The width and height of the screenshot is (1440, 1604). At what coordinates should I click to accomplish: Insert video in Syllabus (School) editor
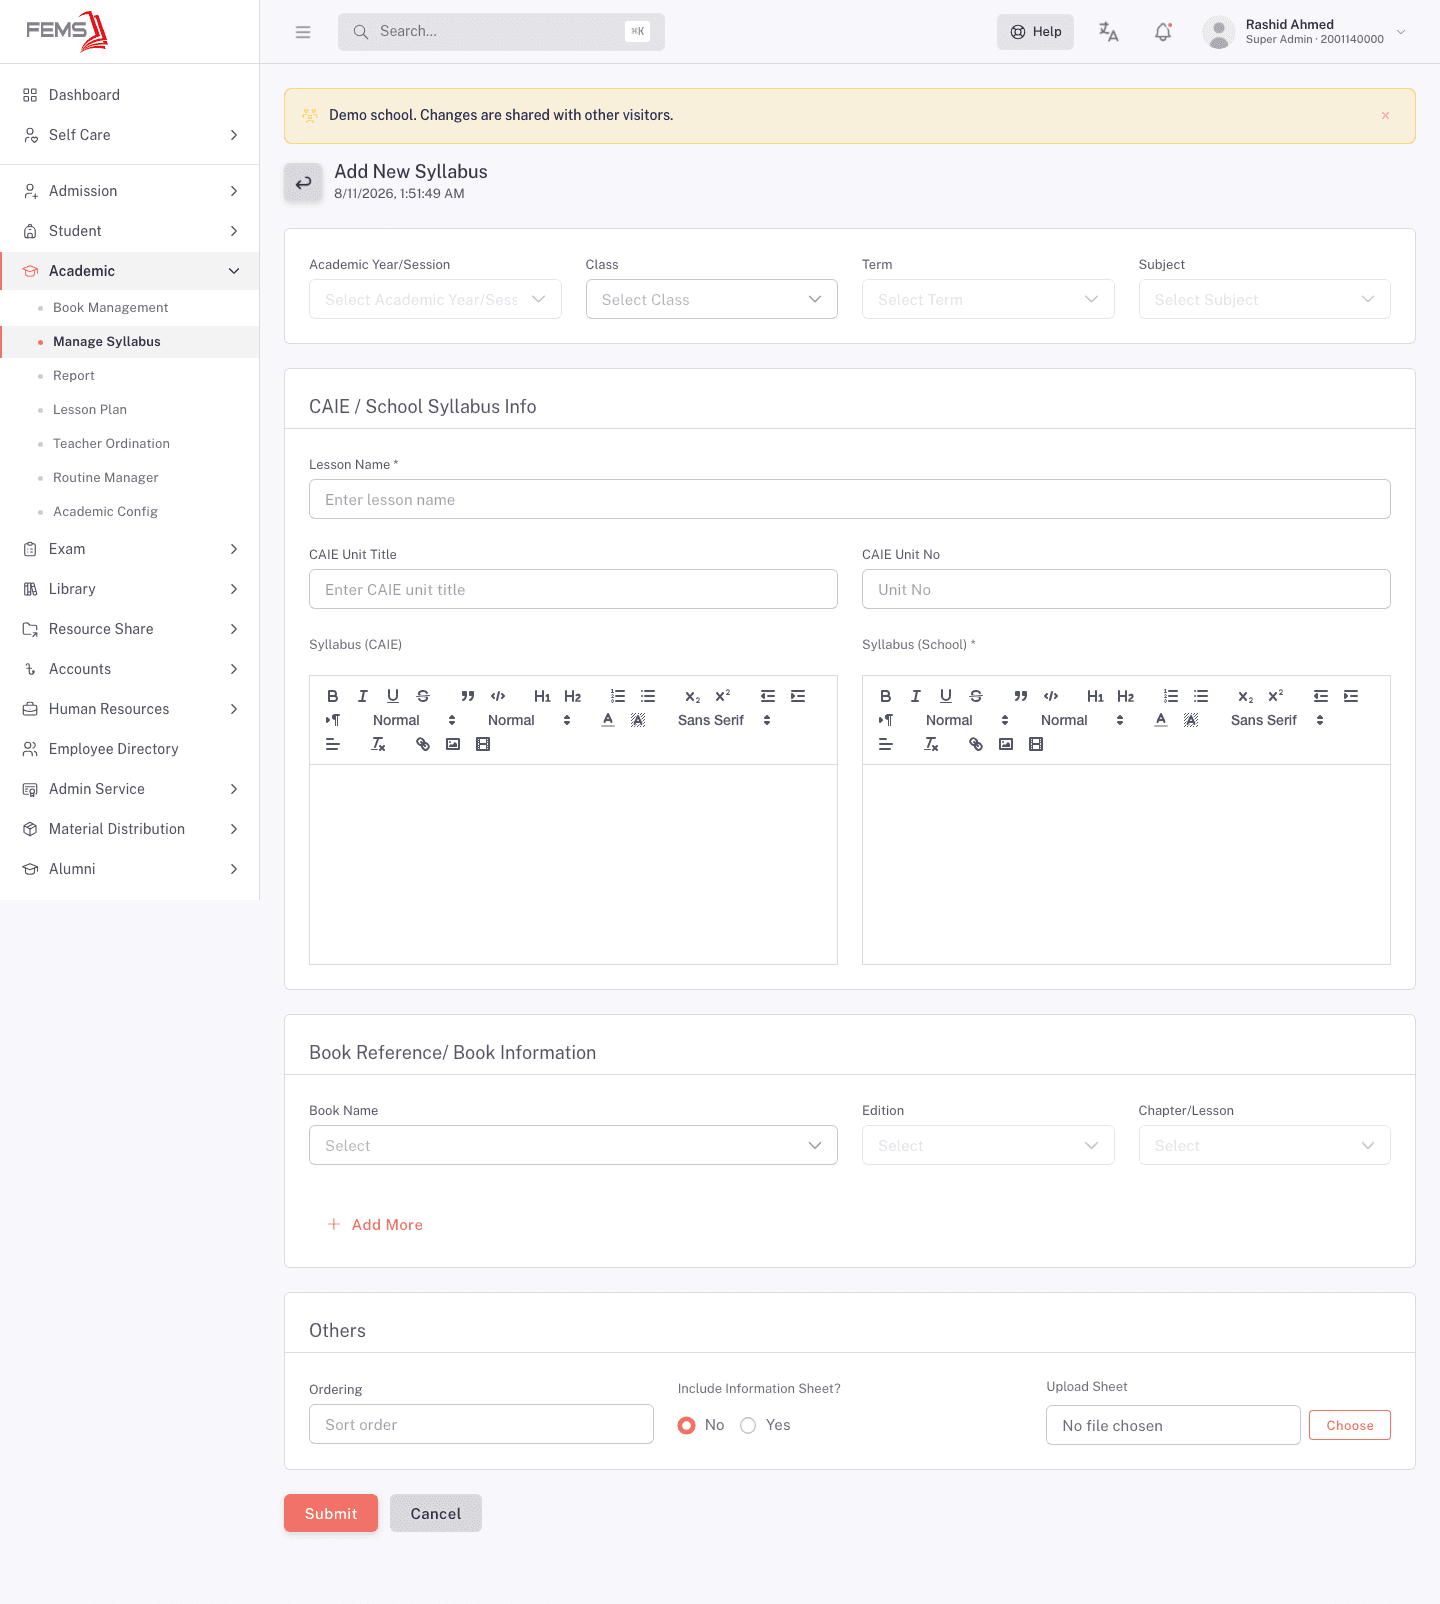(1036, 744)
